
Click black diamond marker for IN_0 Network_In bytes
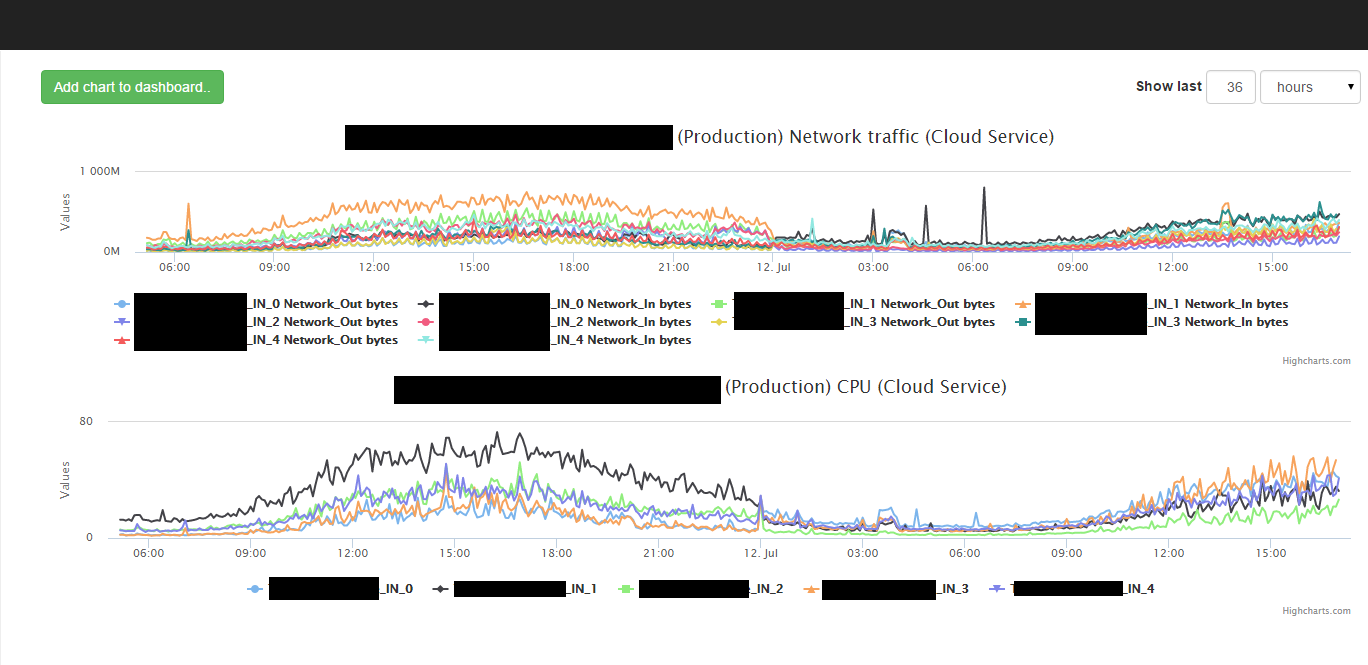[x=426, y=304]
